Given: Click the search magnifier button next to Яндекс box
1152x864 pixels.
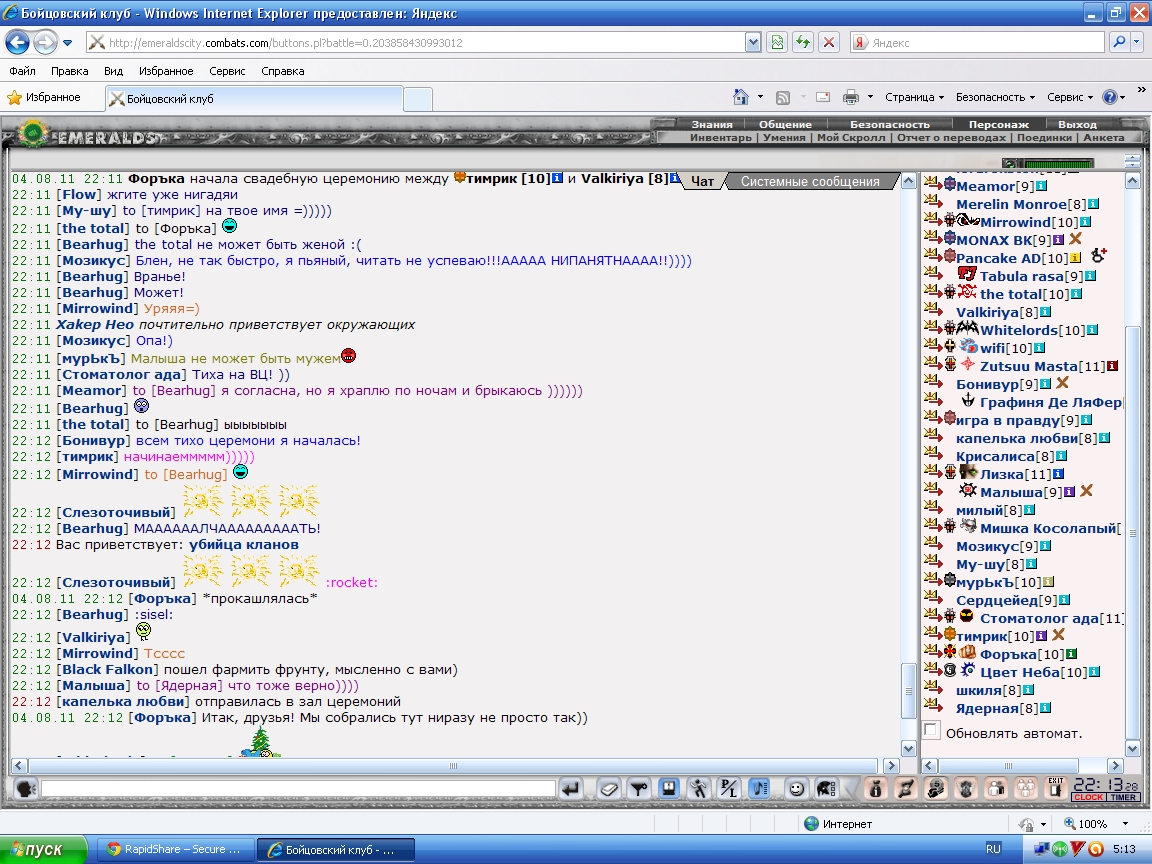Looking at the screenshot, I should 1119,43.
